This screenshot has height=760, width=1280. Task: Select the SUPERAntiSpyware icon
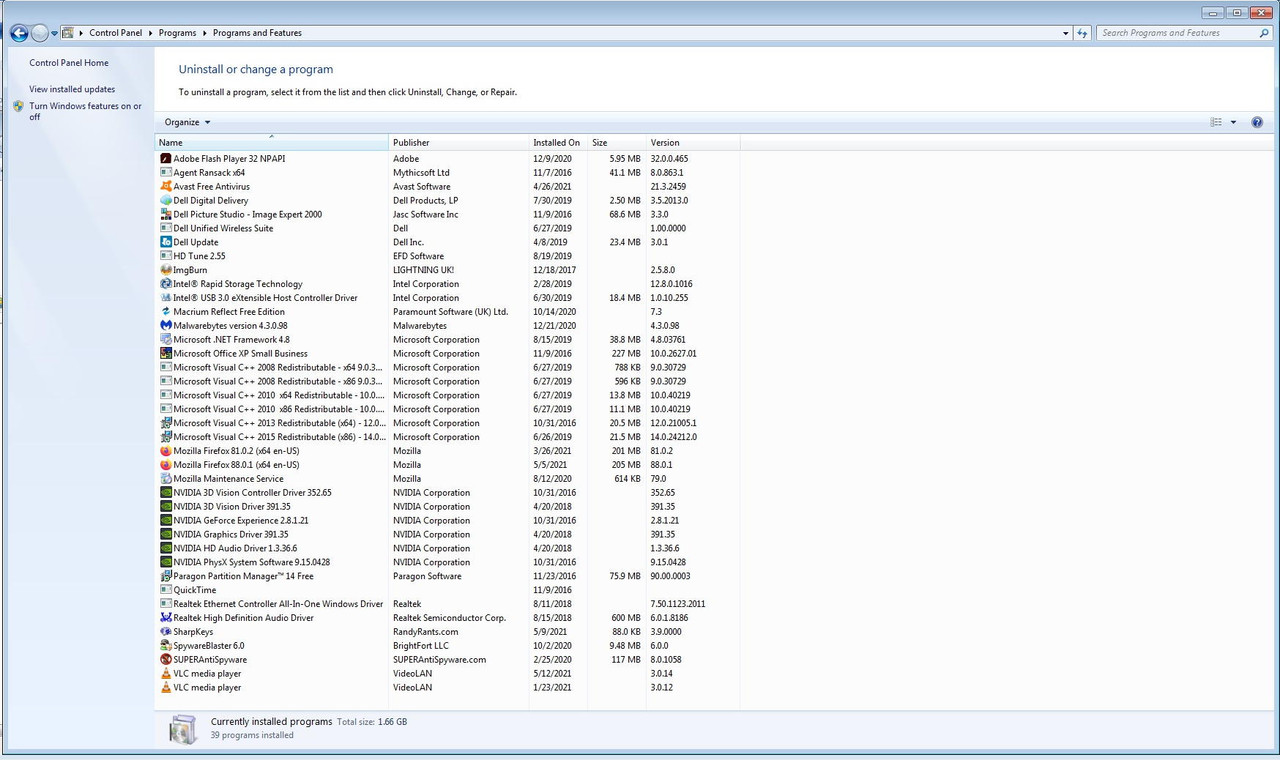[166, 659]
